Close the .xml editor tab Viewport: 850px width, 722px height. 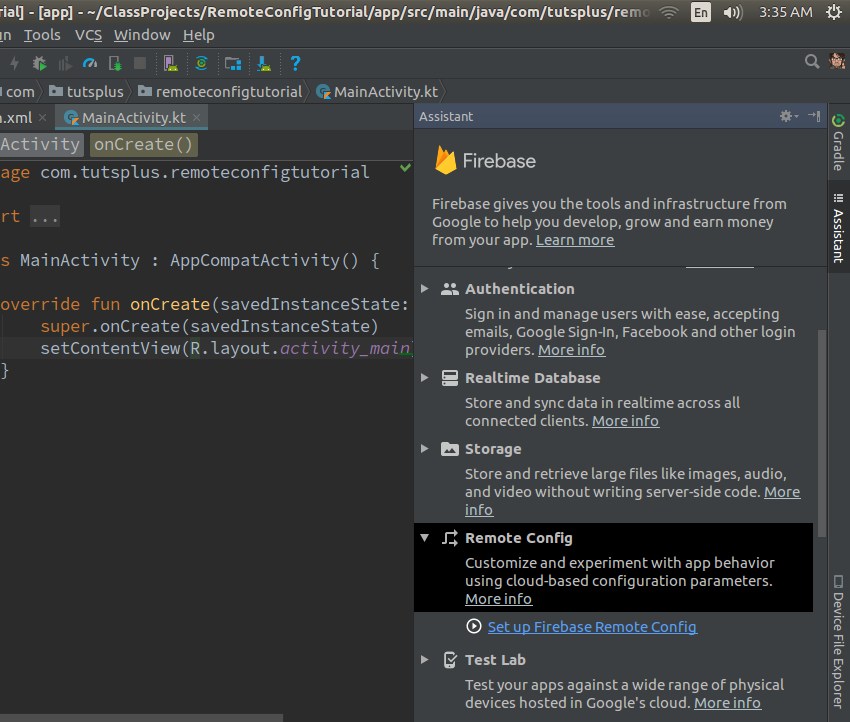(x=43, y=117)
